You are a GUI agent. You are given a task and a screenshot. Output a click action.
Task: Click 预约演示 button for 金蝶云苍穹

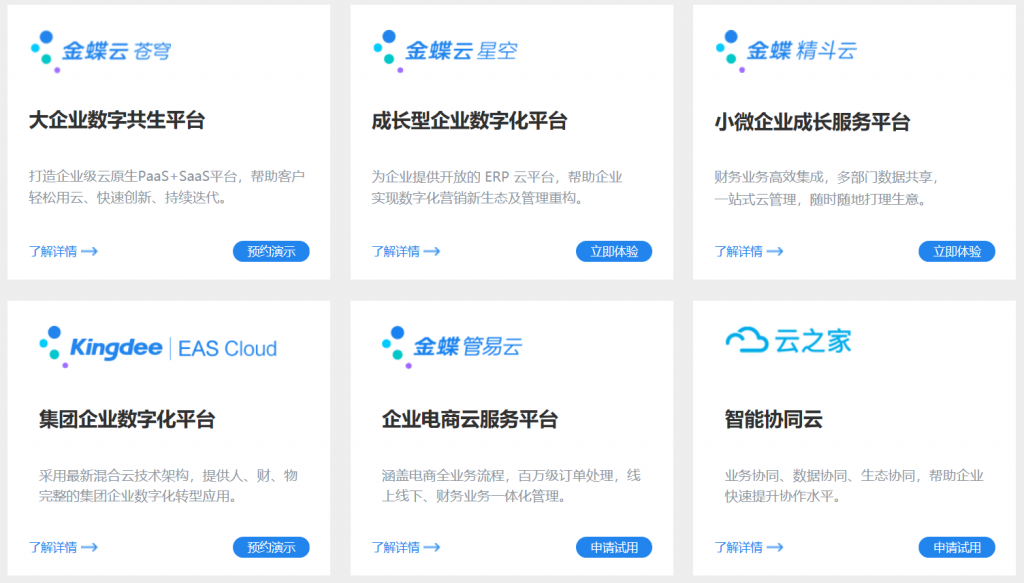(x=271, y=251)
